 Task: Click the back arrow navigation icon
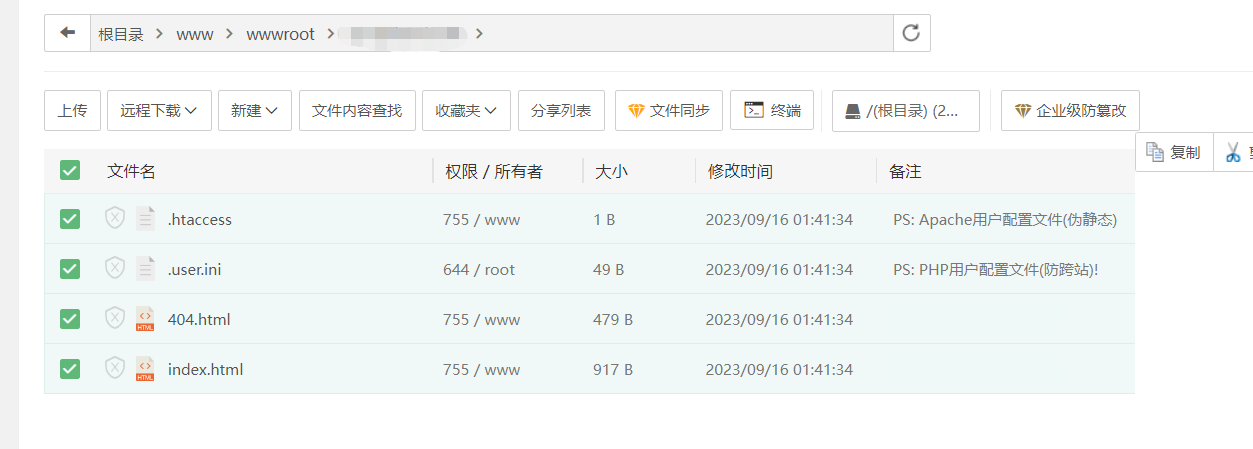point(67,33)
